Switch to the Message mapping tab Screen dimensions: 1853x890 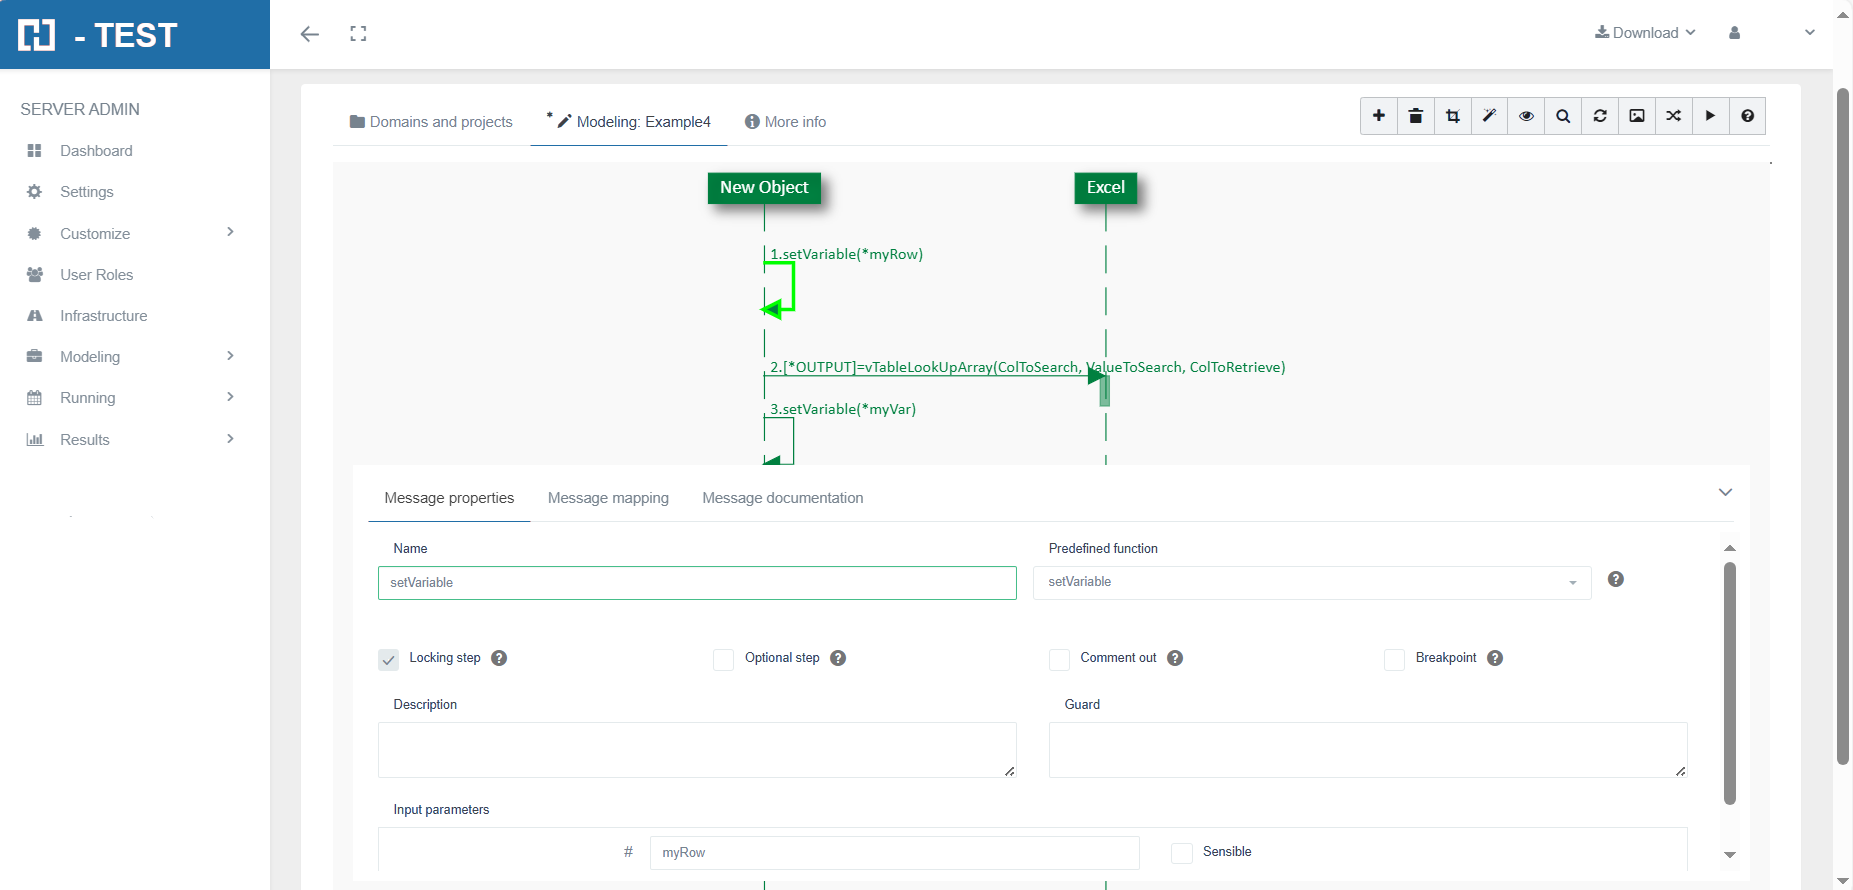(608, 498)
